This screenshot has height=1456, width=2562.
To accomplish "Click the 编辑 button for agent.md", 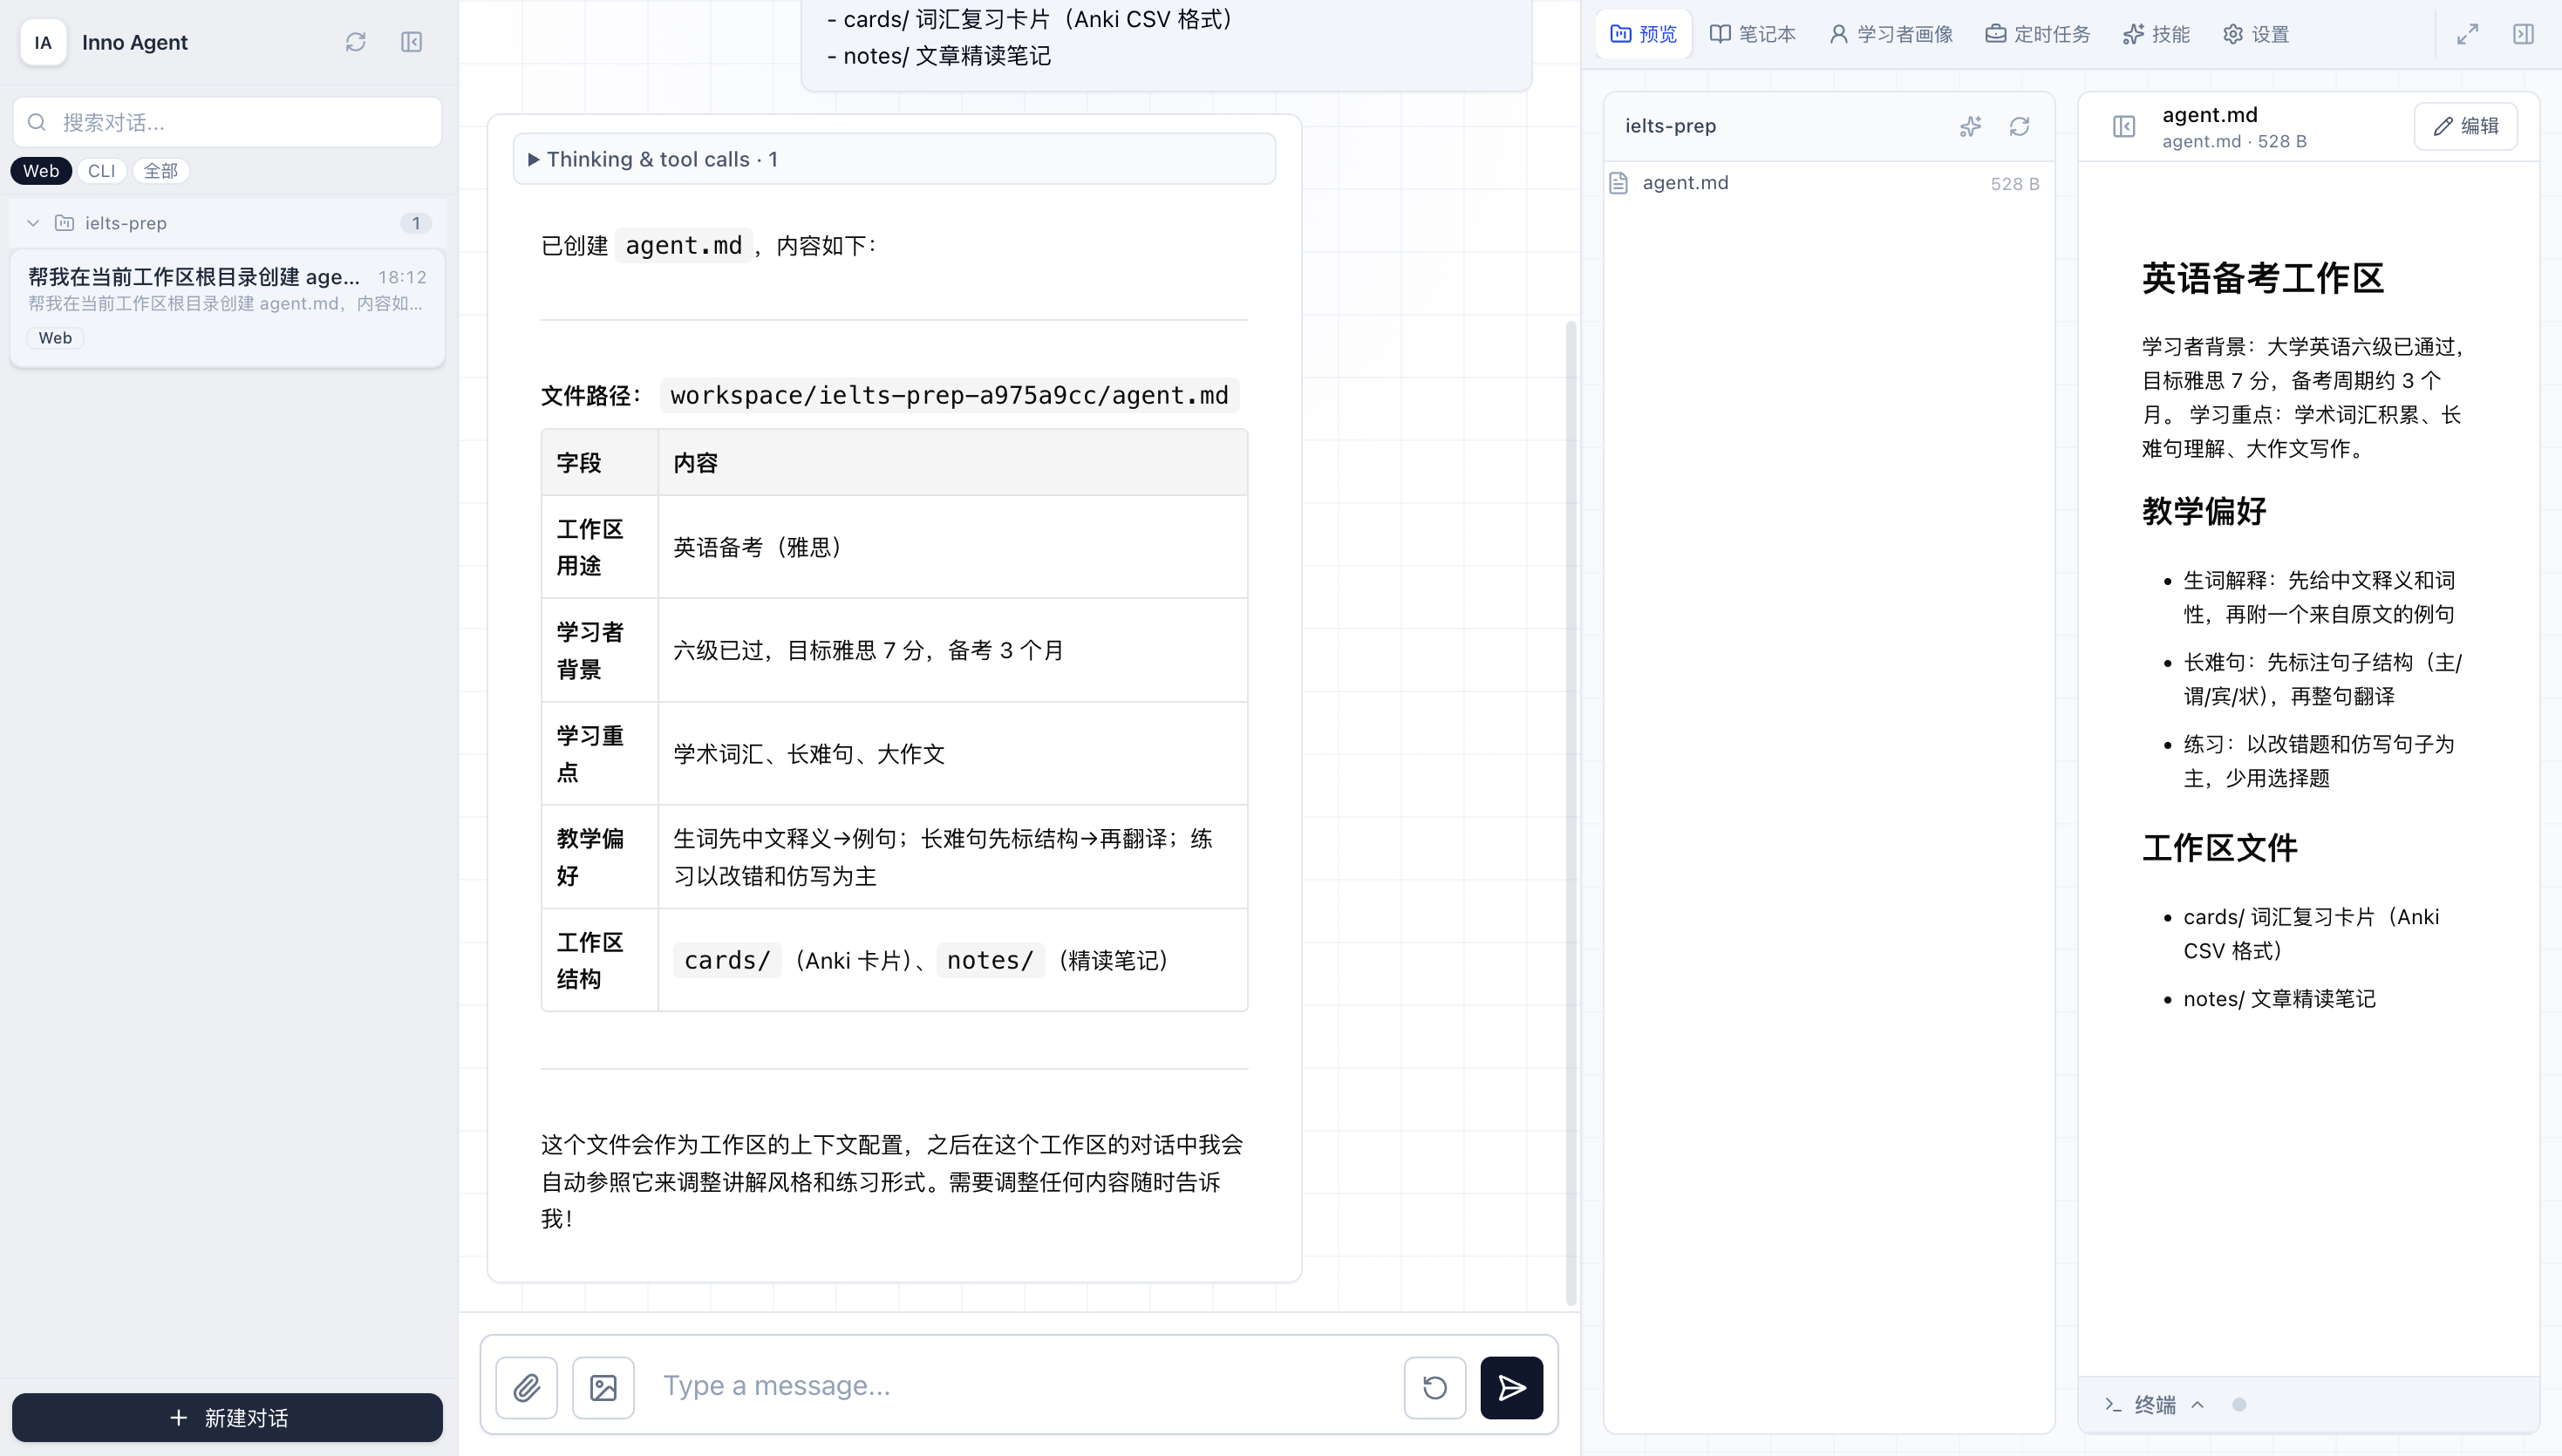I will 2466,126.
